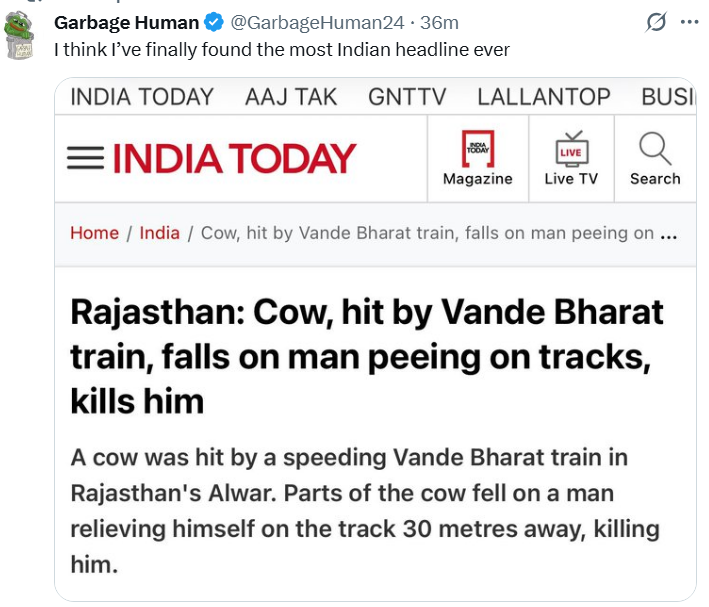Open the three-dot more options menu
This screenshot has width=709, height=607.
coord(689,22)
